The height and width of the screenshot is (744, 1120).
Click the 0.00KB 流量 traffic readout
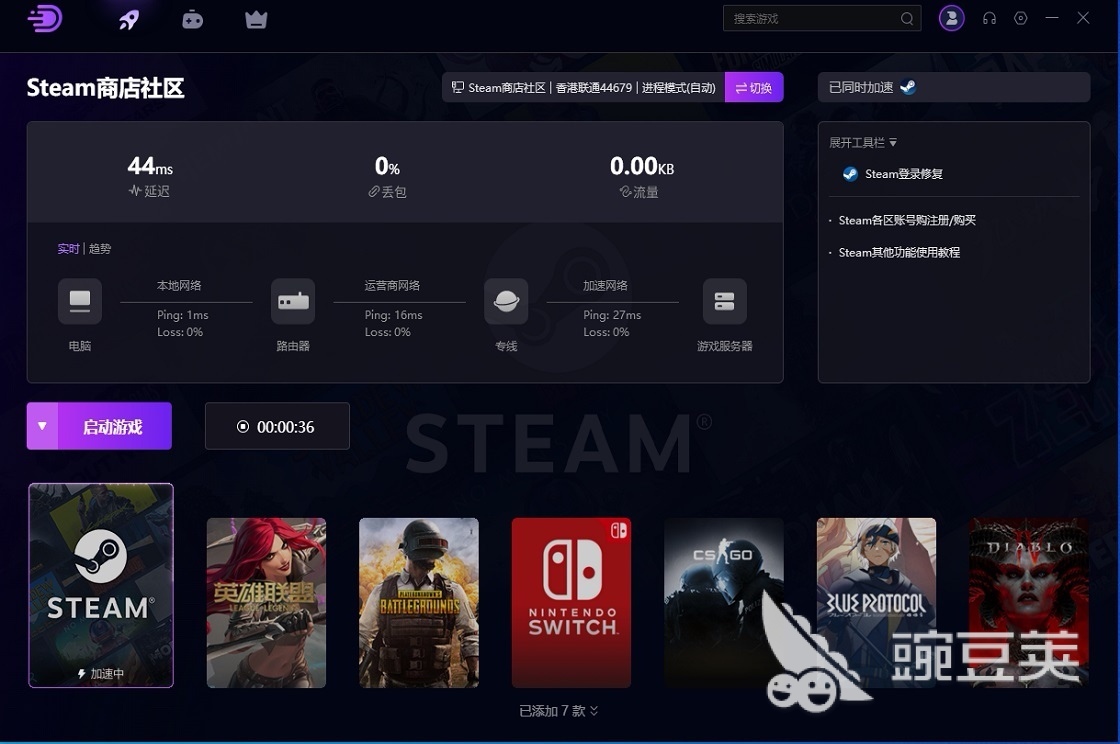point(641,176)
